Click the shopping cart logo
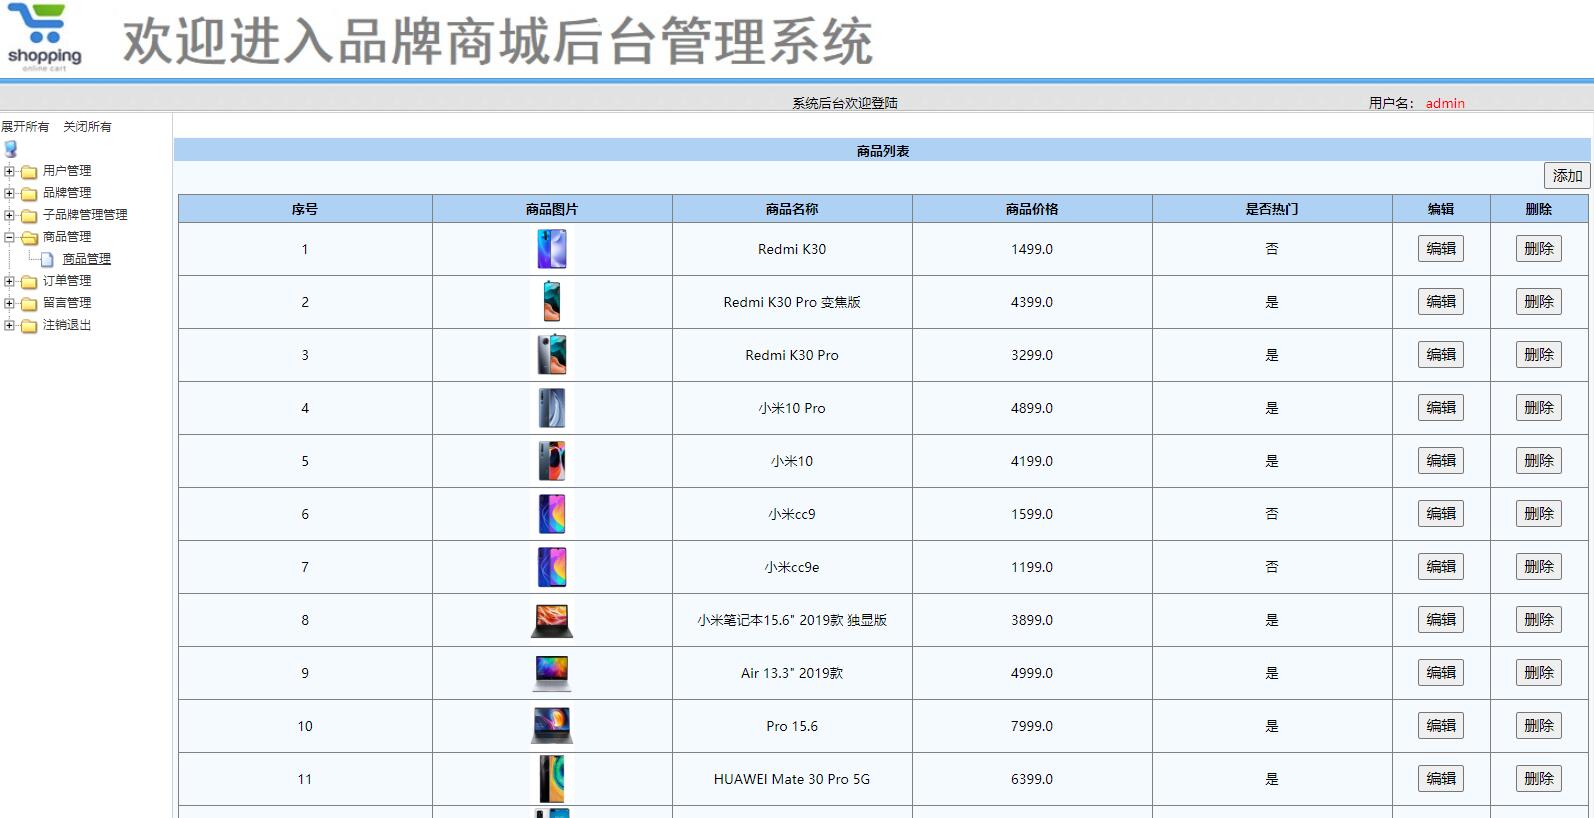Screen dimensions: 1594x818 (x=44, y=38)
